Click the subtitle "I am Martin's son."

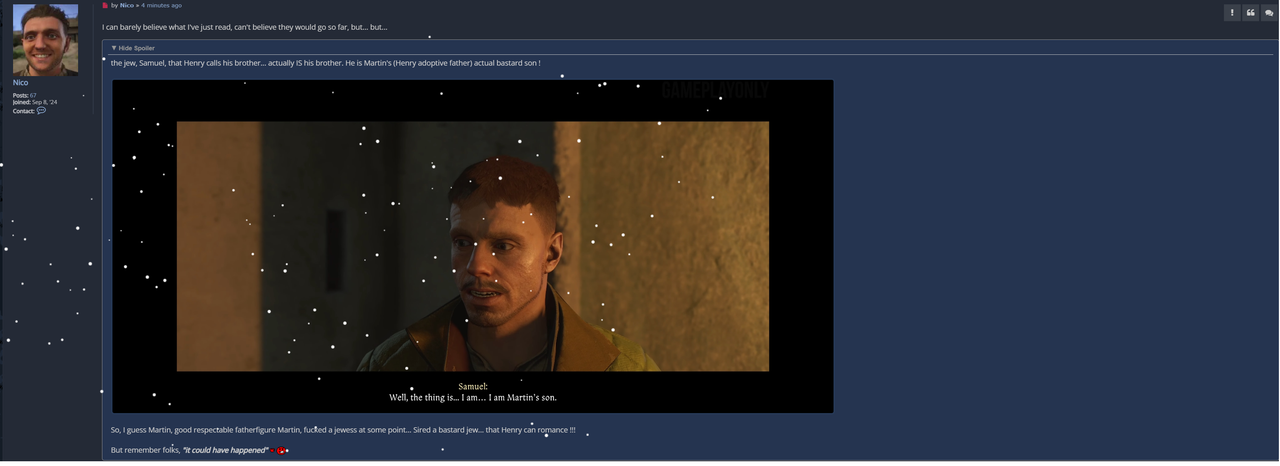coord(523,398)
